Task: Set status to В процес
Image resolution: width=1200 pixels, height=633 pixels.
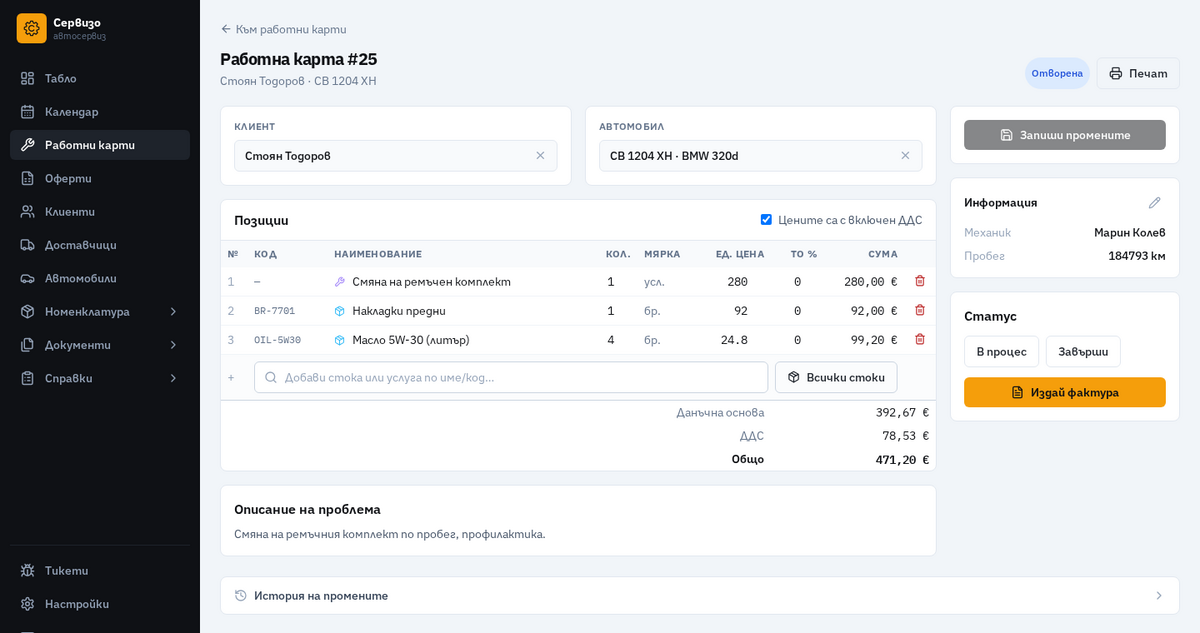Action: click(x=1001, y=351)
